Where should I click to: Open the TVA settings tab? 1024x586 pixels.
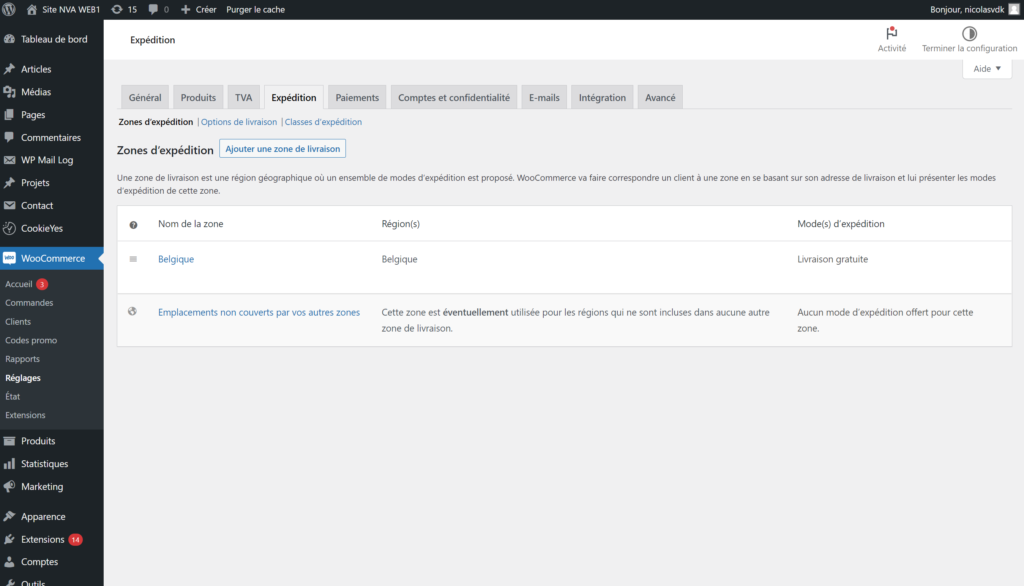(x=244, y=97)
